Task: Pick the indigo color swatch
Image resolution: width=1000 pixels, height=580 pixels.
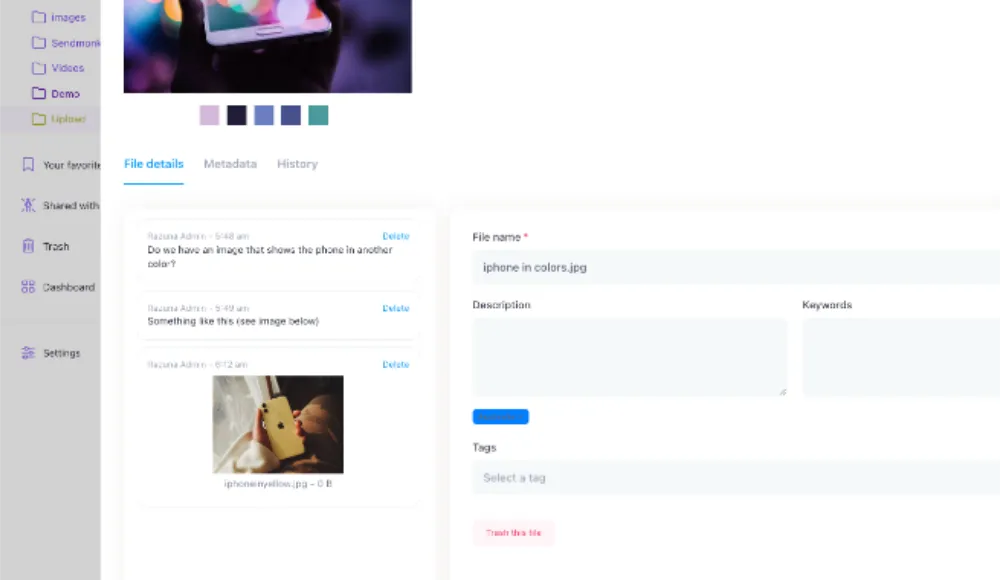Action: coord(291,115)
